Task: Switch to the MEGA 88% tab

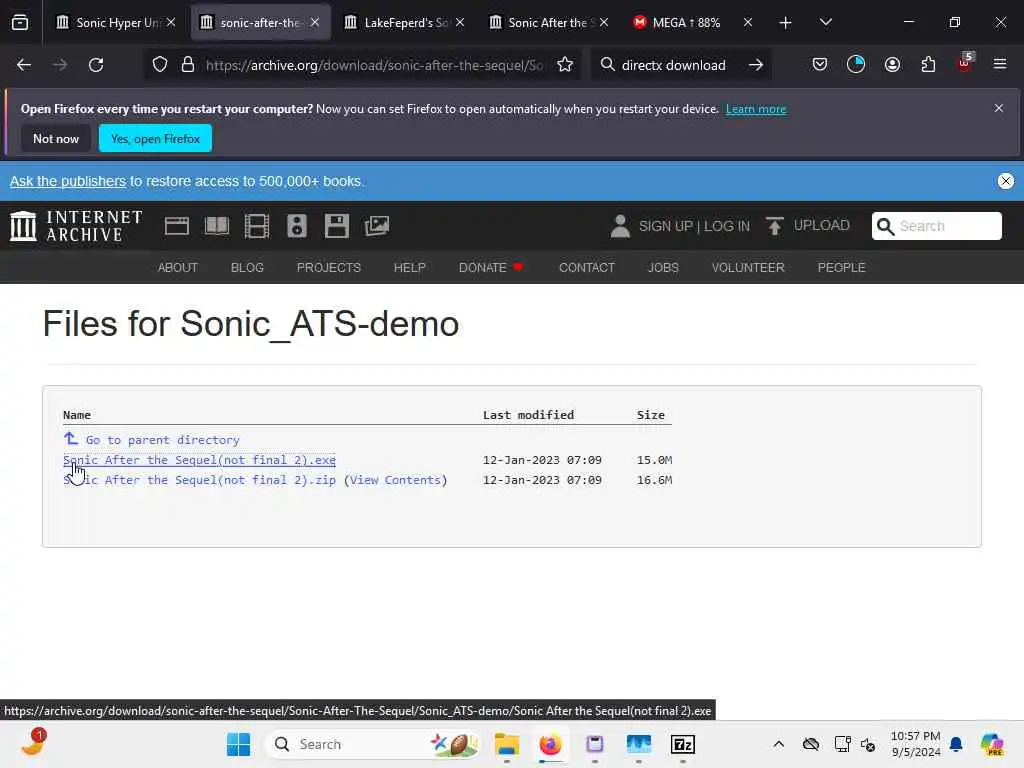Action: point(686,23)
